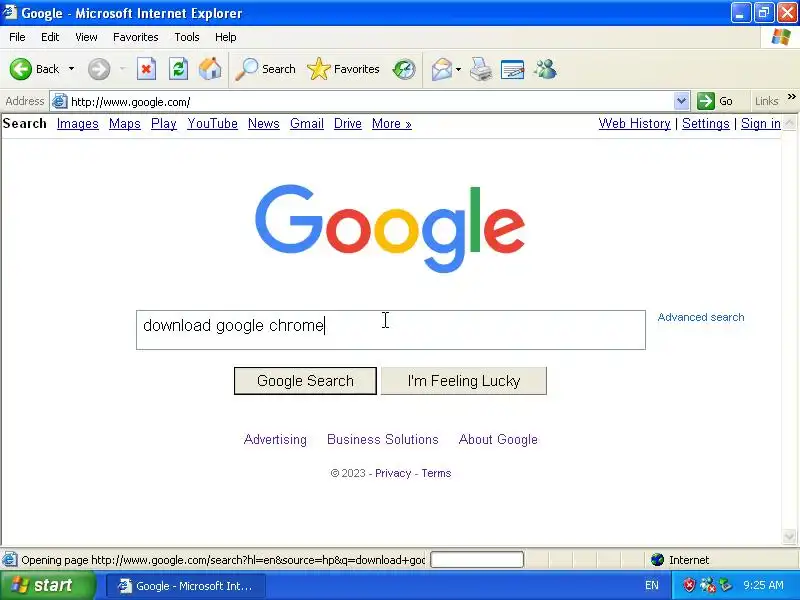This screenshot has width=800, height=600.
Task: Click the scrollbar up arrow
Action: click(x=789, y=123)
